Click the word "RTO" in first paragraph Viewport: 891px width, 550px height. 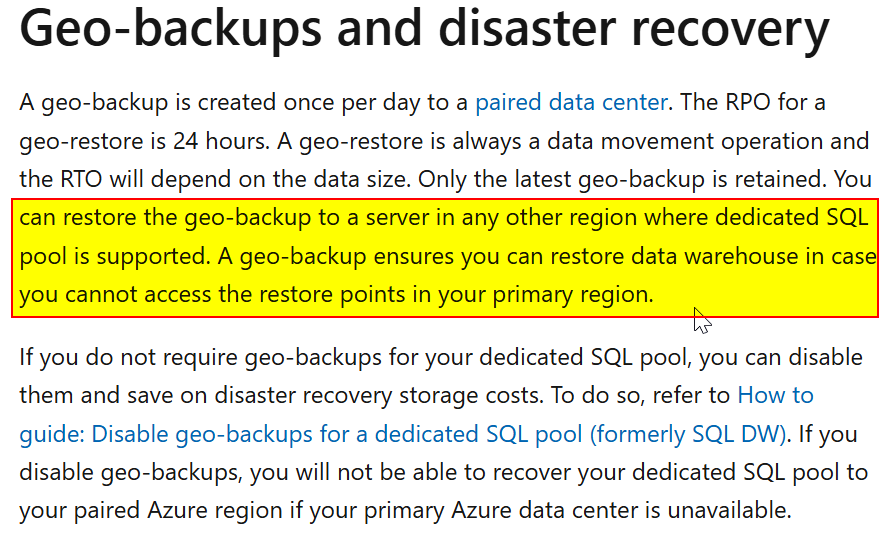[x=81, y=180]
